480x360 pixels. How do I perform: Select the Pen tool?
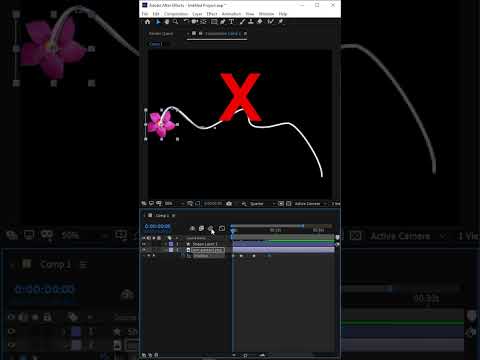pyautogui.click(x=223, y=22)
